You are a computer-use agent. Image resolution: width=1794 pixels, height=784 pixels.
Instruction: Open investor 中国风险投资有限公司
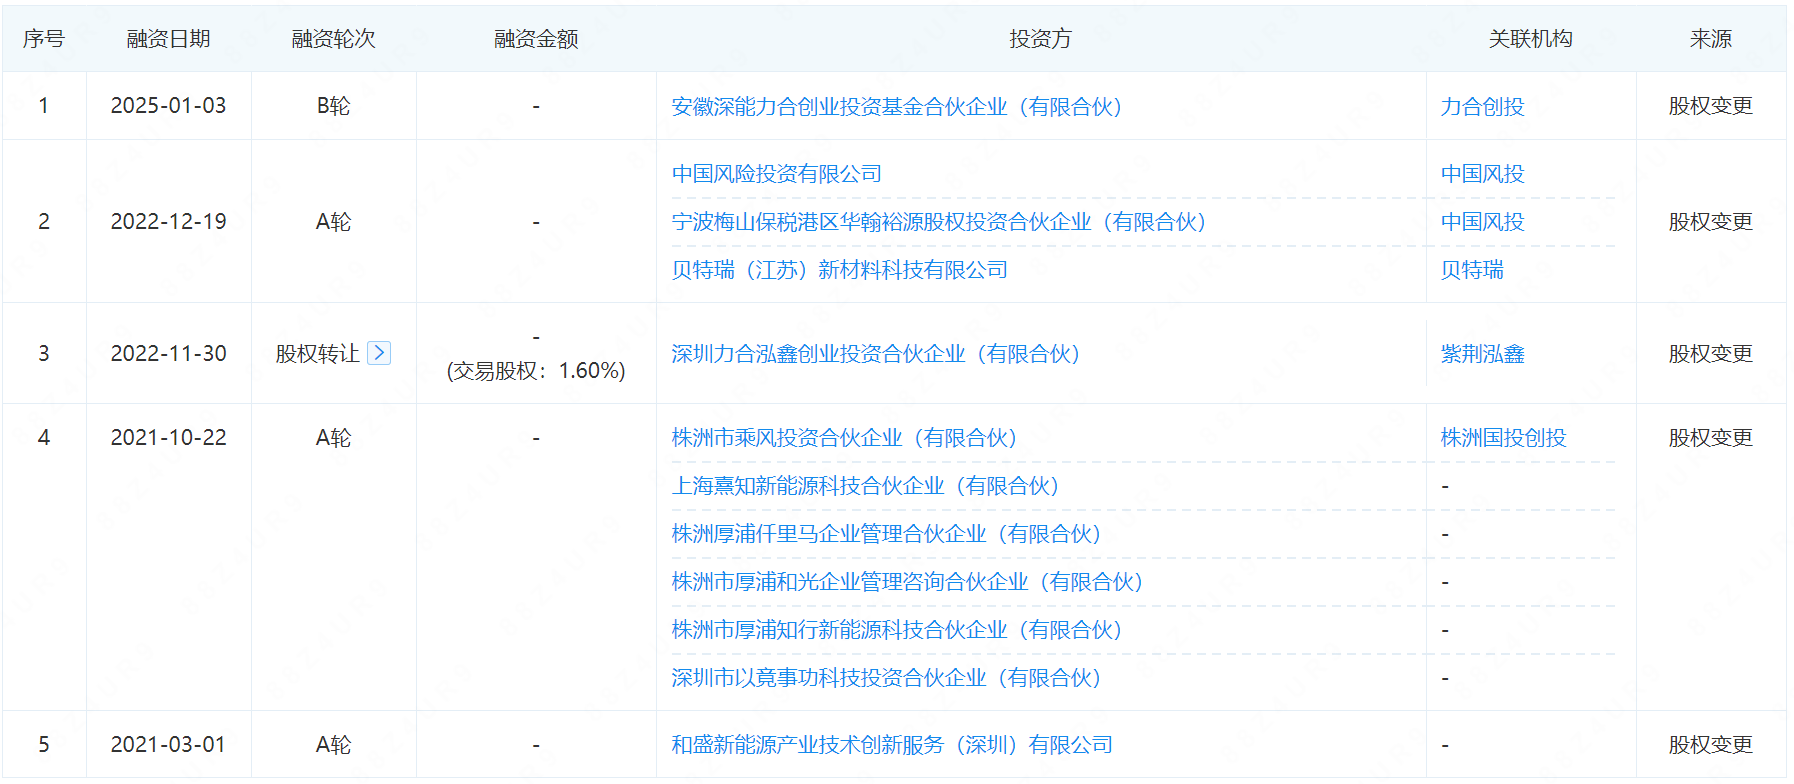click(777, 174)
